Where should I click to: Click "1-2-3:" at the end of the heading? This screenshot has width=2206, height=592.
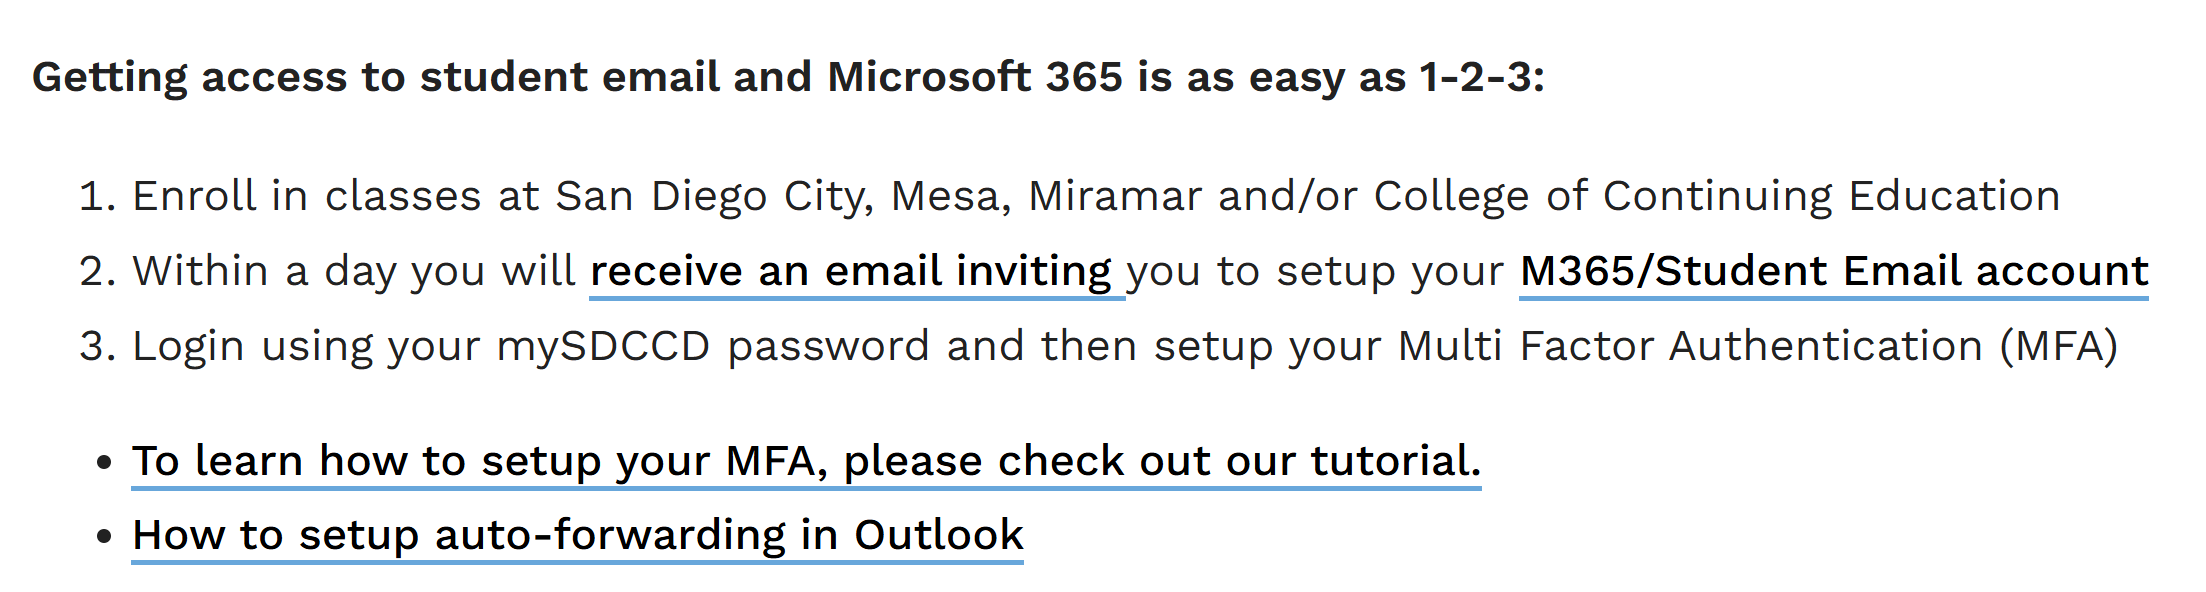pos(1481,77)
